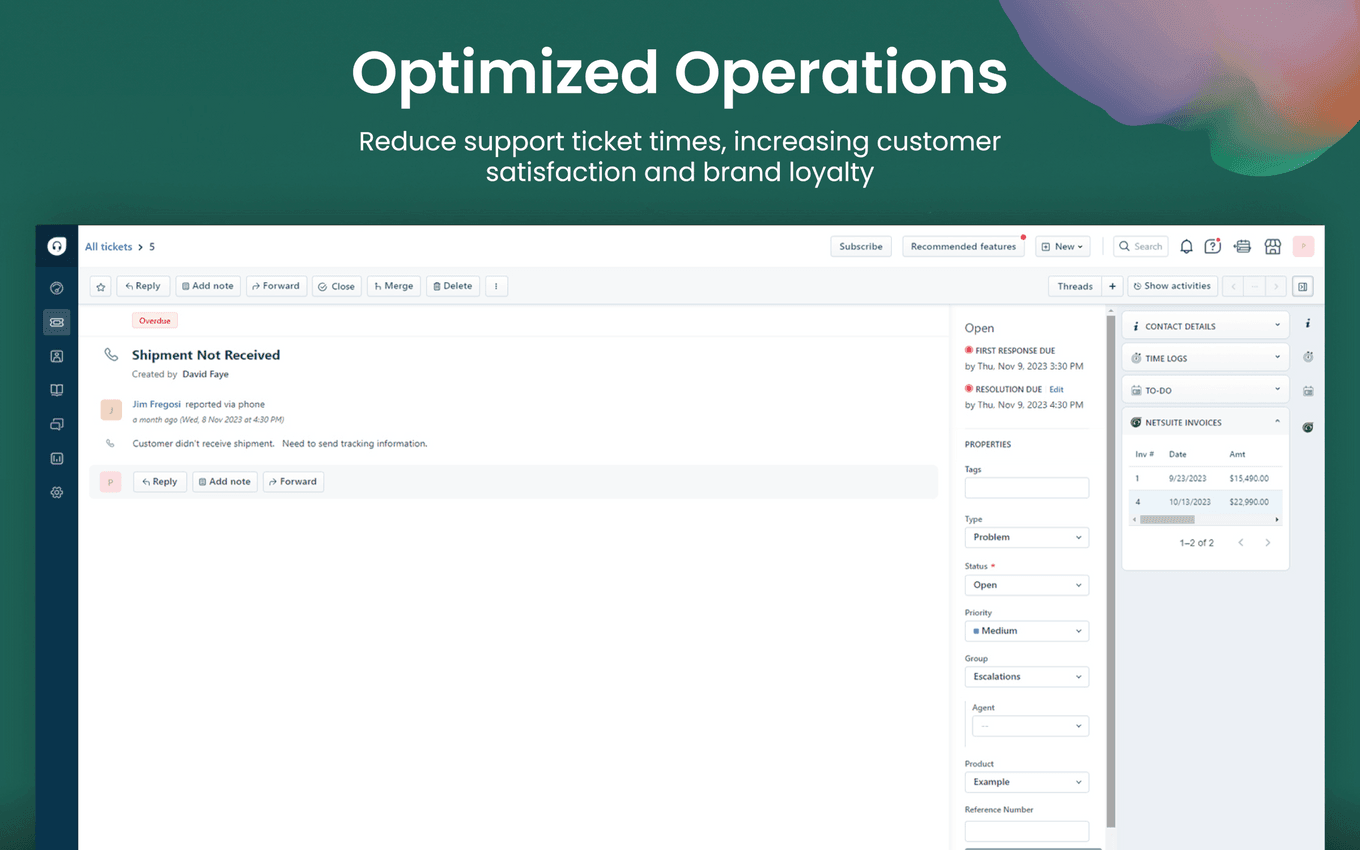The image size is (1360, 850).
Task: Collapse the ticket details side panel
Action: point(1302,286)
